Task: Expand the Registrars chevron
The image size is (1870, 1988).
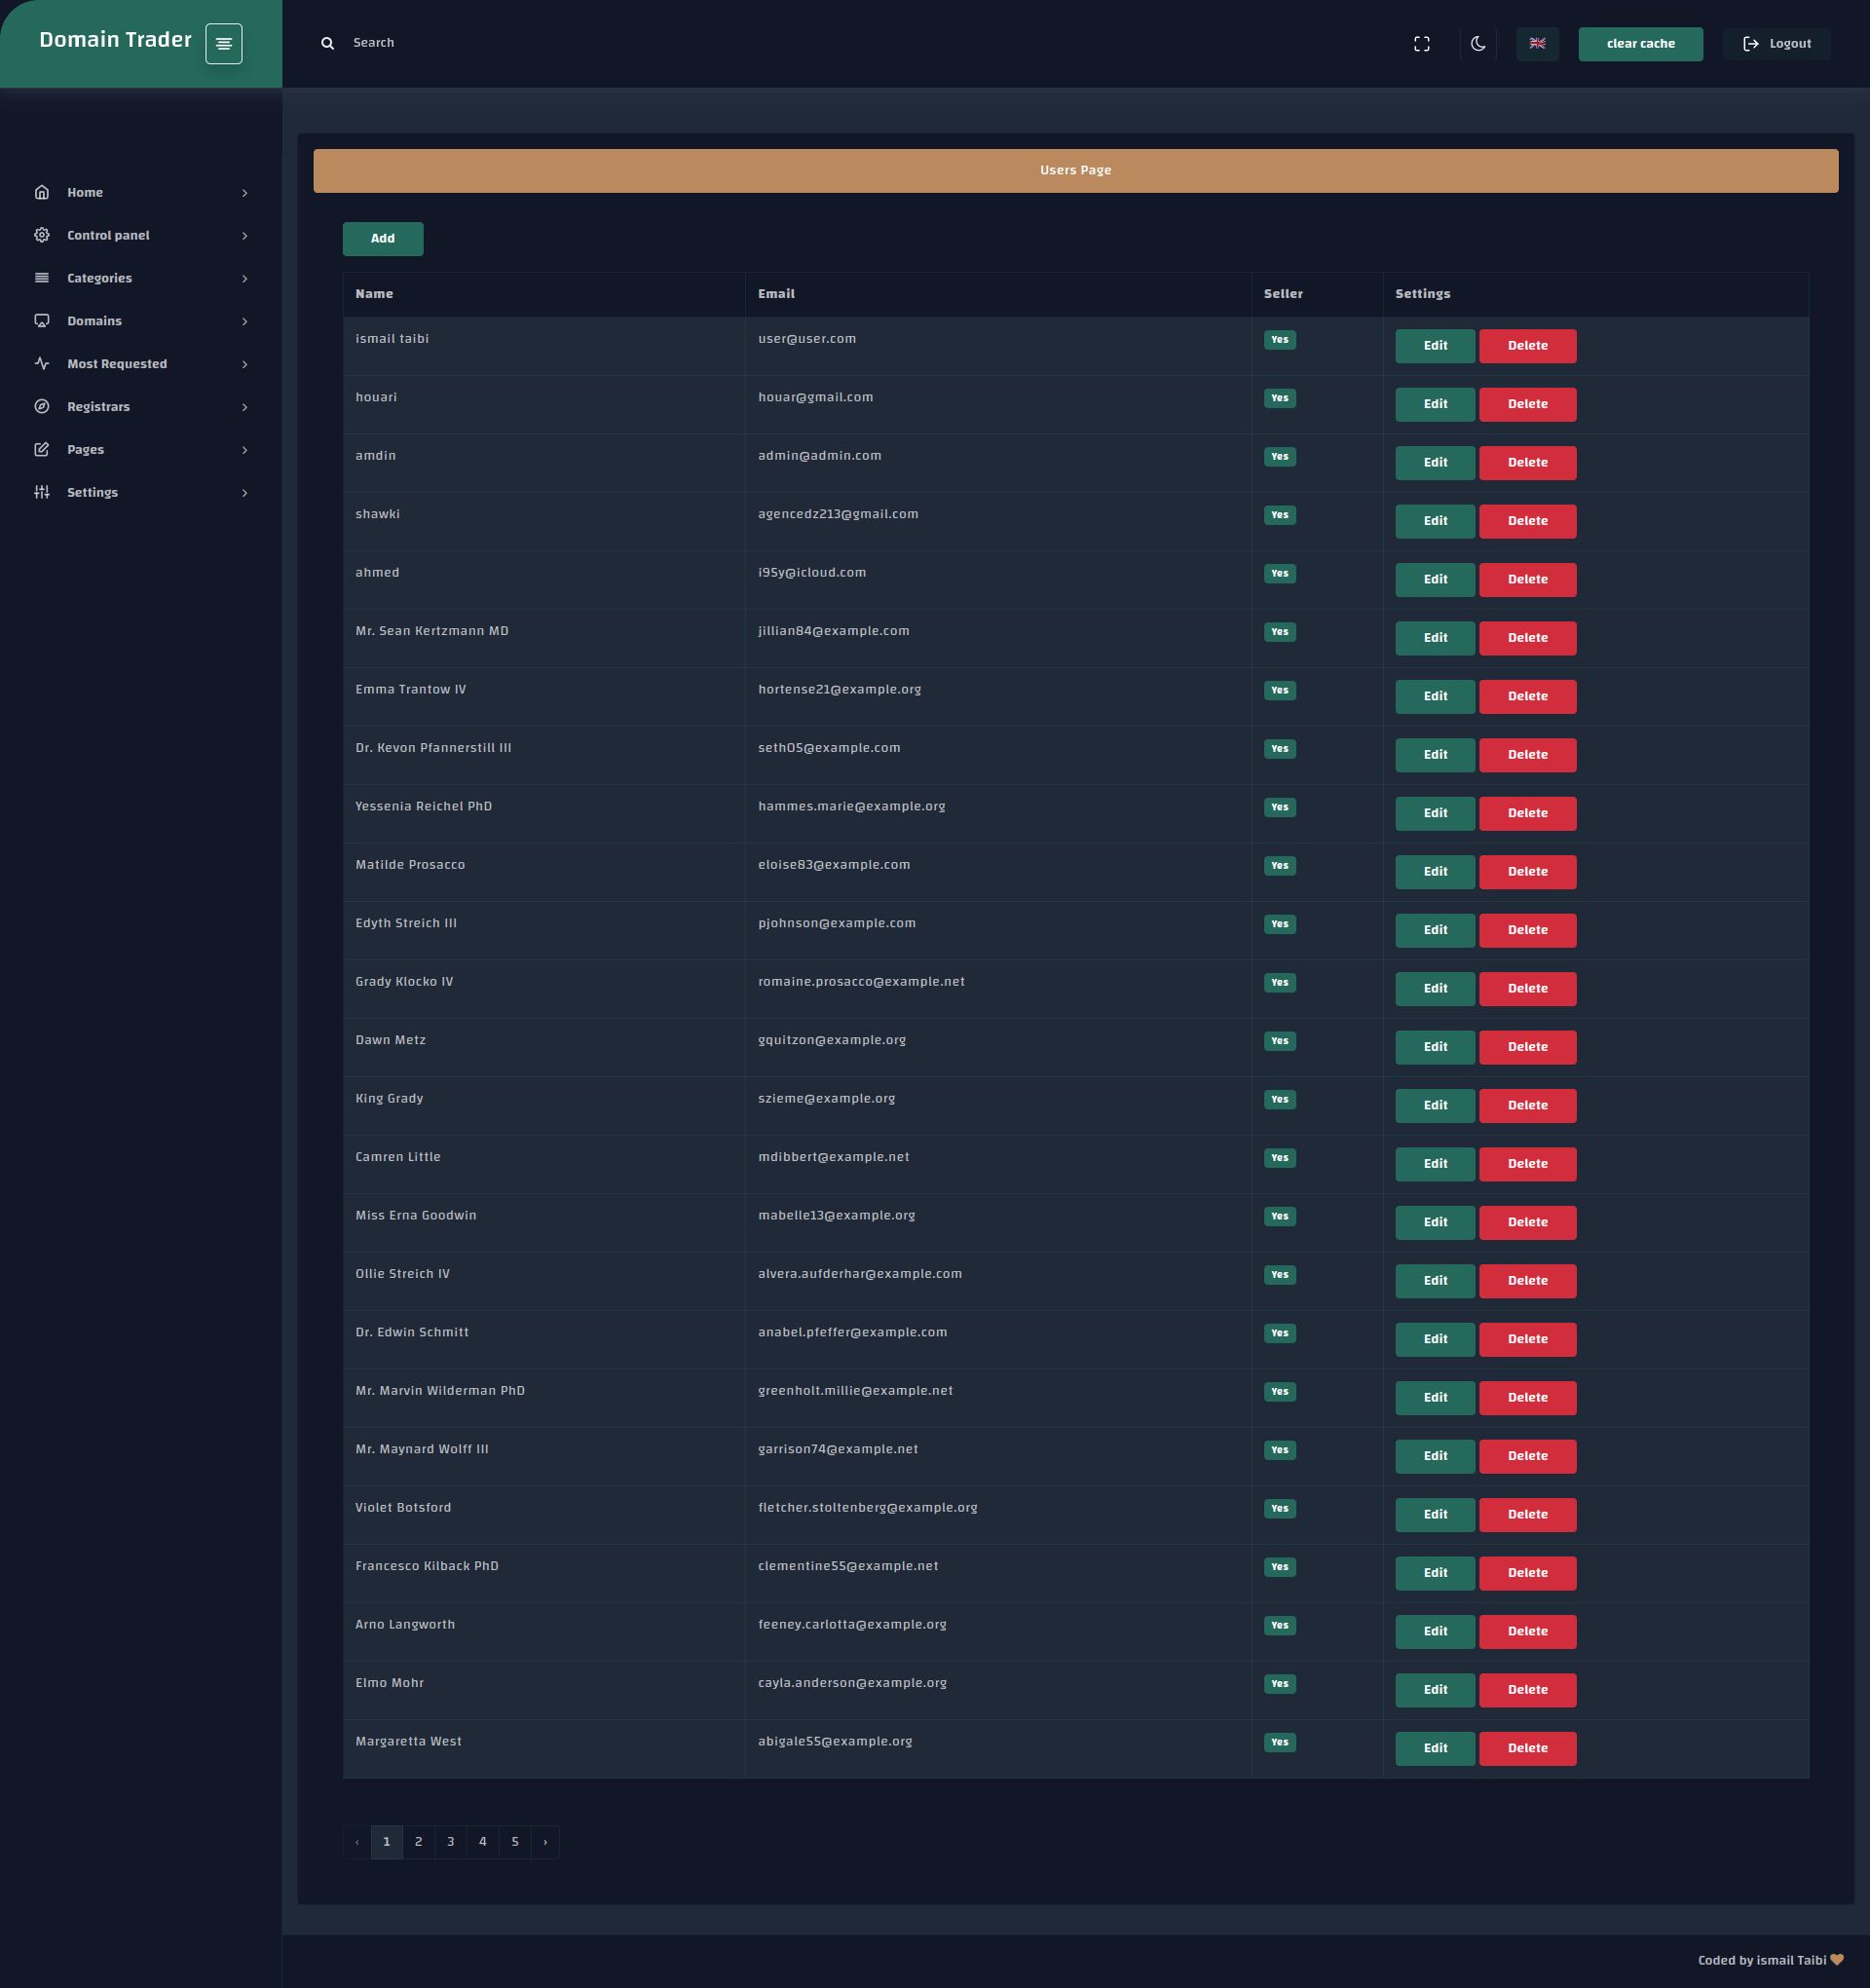Action: point(244,408)
